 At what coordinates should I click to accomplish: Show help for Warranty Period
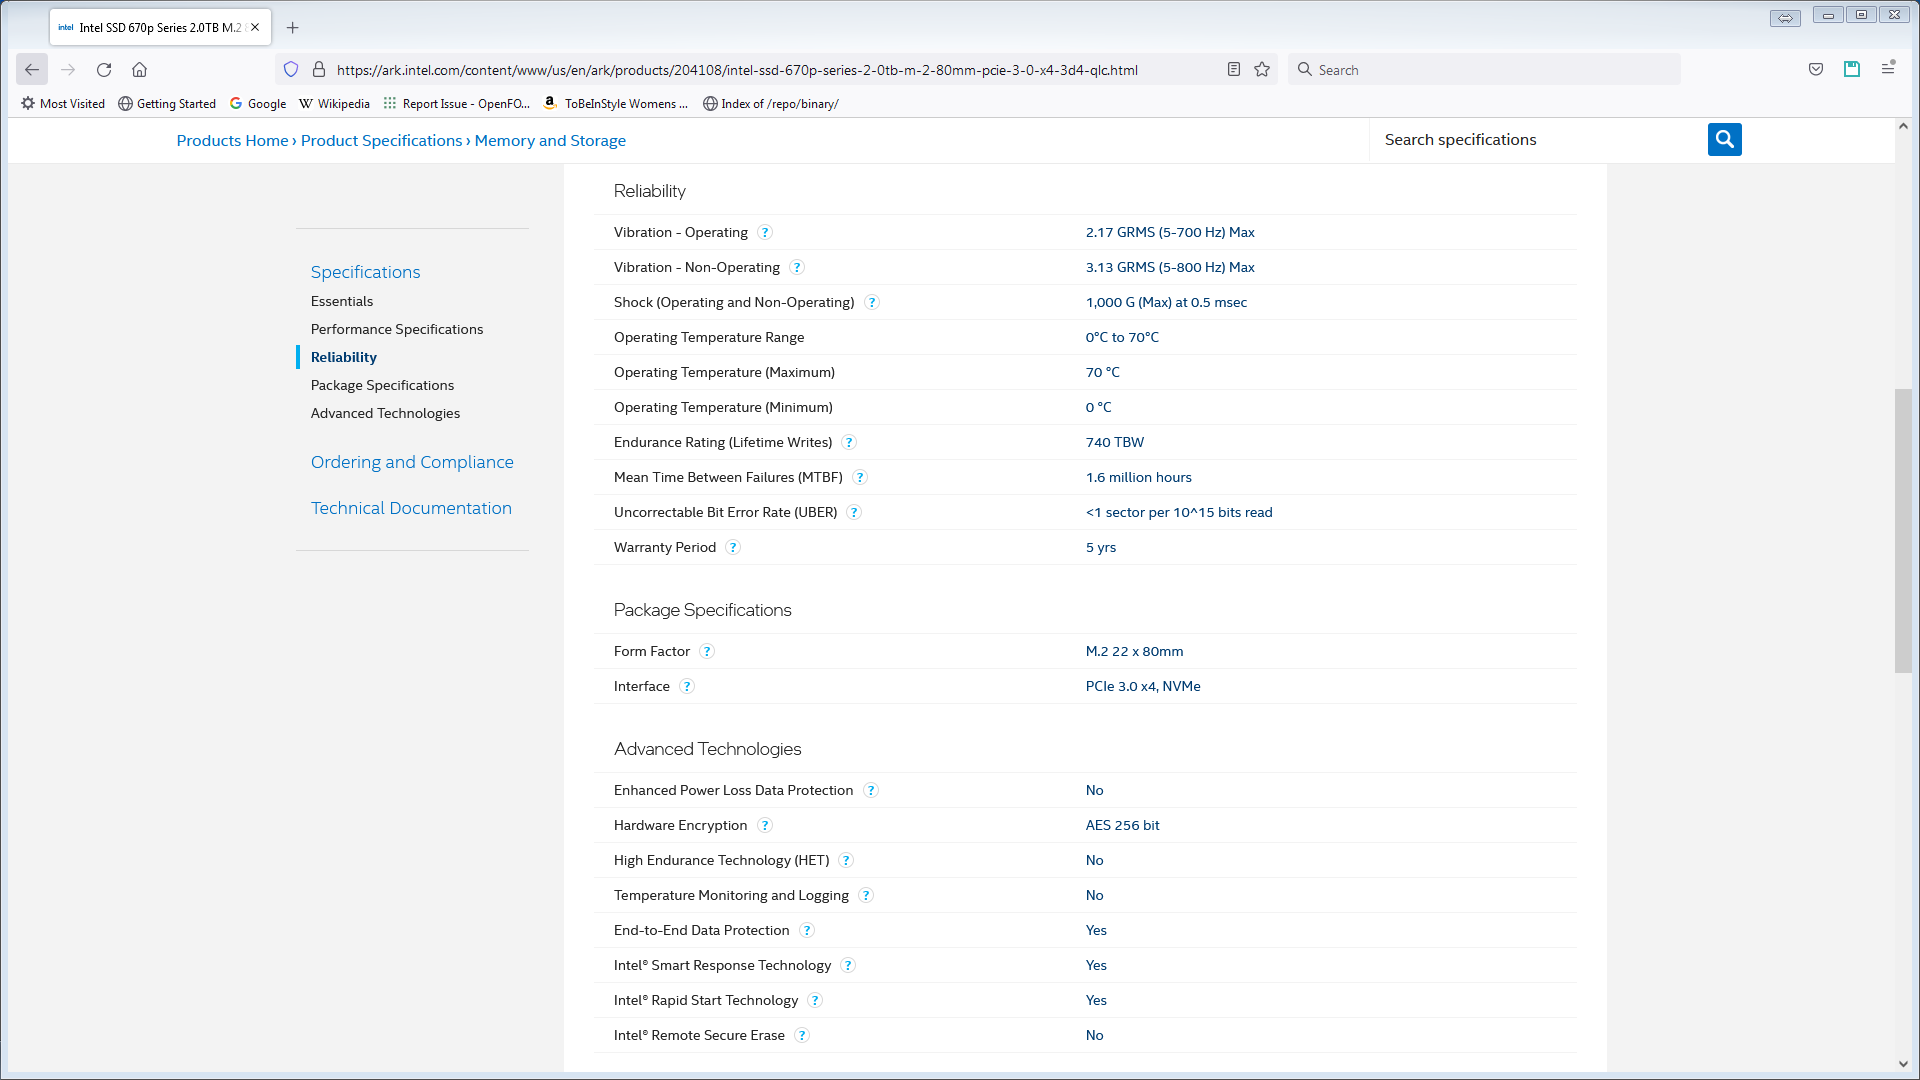[733, 548]
